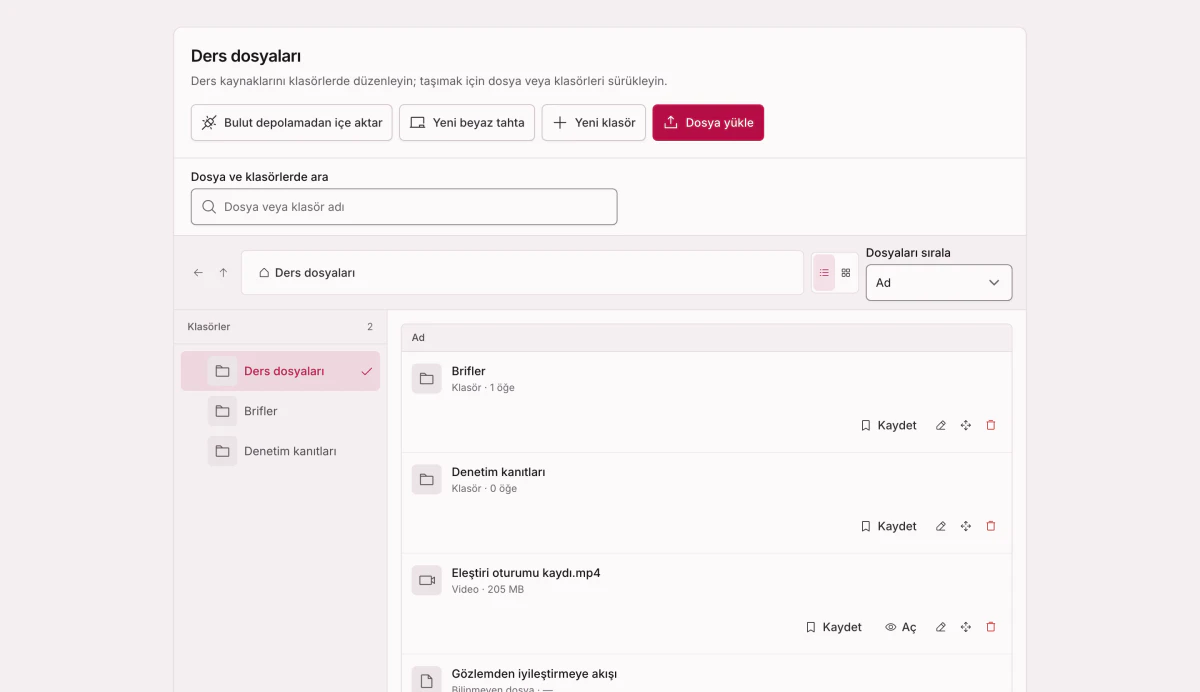
Task: Click Ders dosyaları breadcrumb text
Action: pyautogui.click(x=315, y=273)
